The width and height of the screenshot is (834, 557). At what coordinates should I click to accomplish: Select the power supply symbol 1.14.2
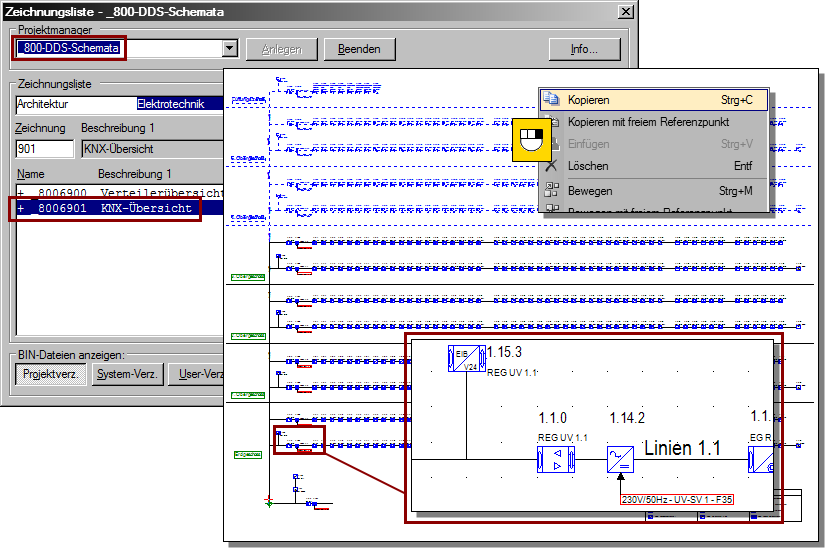[x=620, y=458]
